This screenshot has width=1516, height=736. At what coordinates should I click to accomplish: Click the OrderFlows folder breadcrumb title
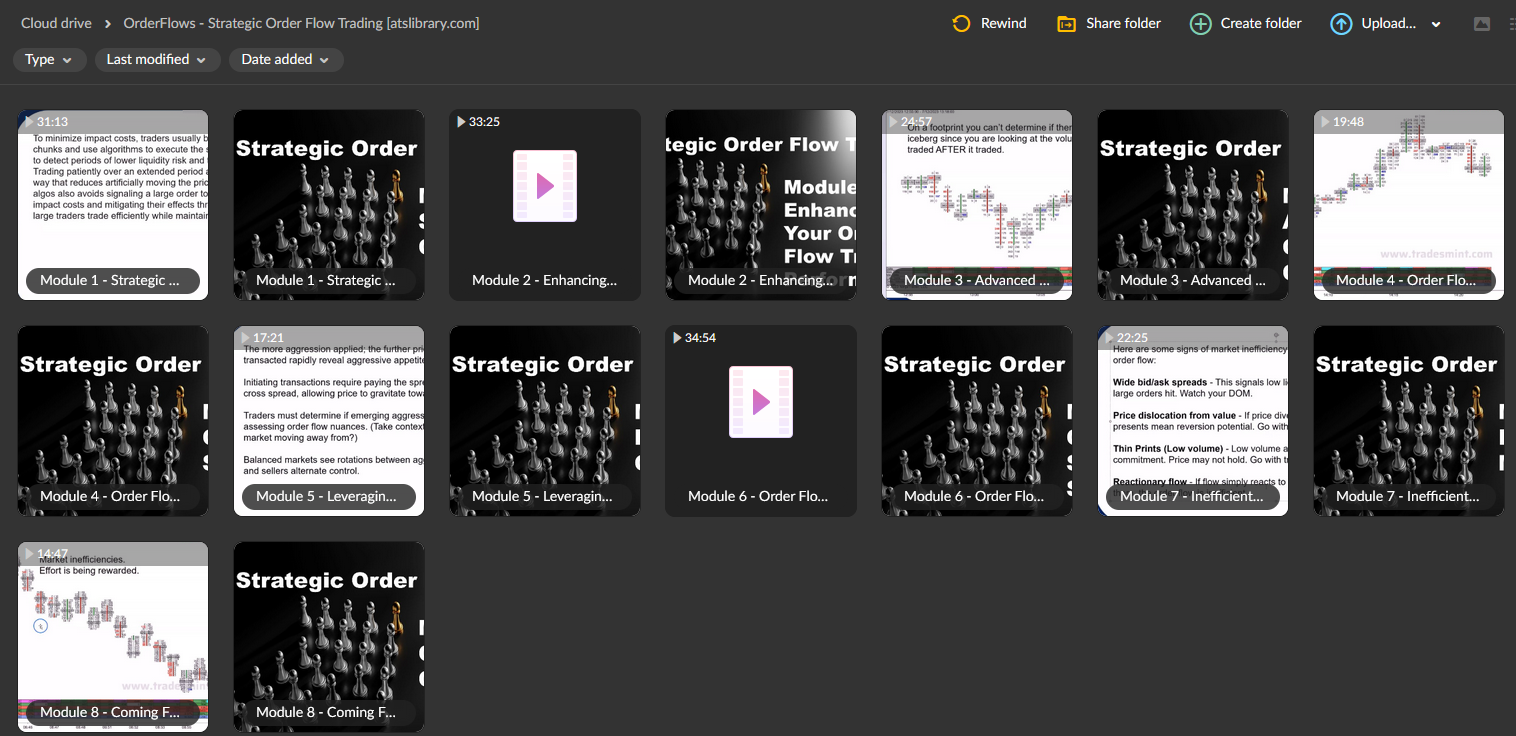pos(300,22)
